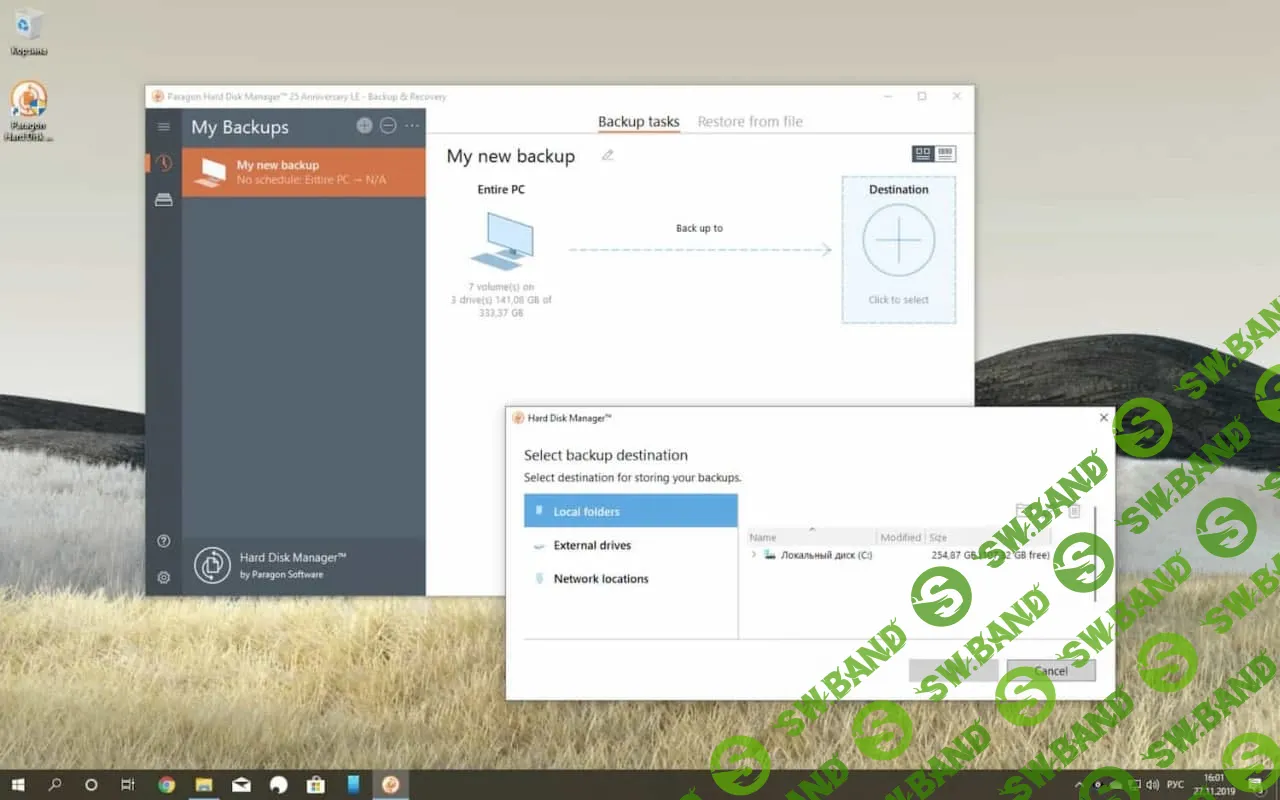This screenshot has width=1280, height=800.
Task: Sort entries by the Name column
Action: [x=763, y=537]
